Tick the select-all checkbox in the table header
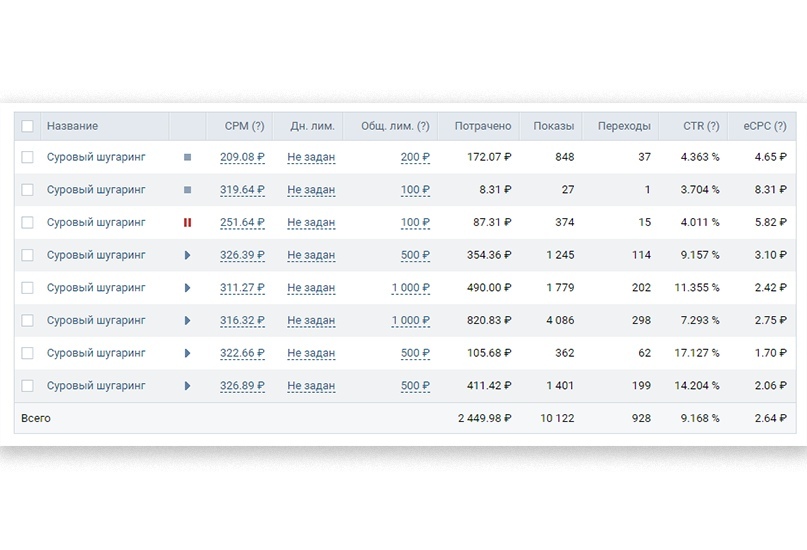Viewport: 807px width, 550px height. (x=27, y=126)
